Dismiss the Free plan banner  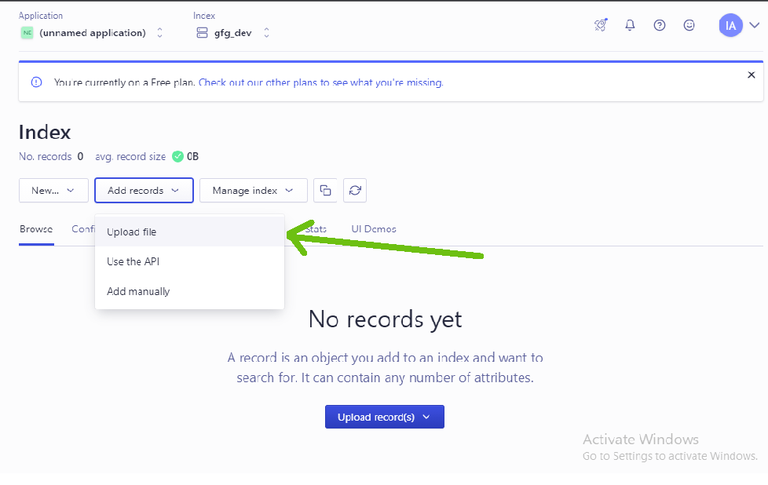pyautogui.click(x=751, y=75)
